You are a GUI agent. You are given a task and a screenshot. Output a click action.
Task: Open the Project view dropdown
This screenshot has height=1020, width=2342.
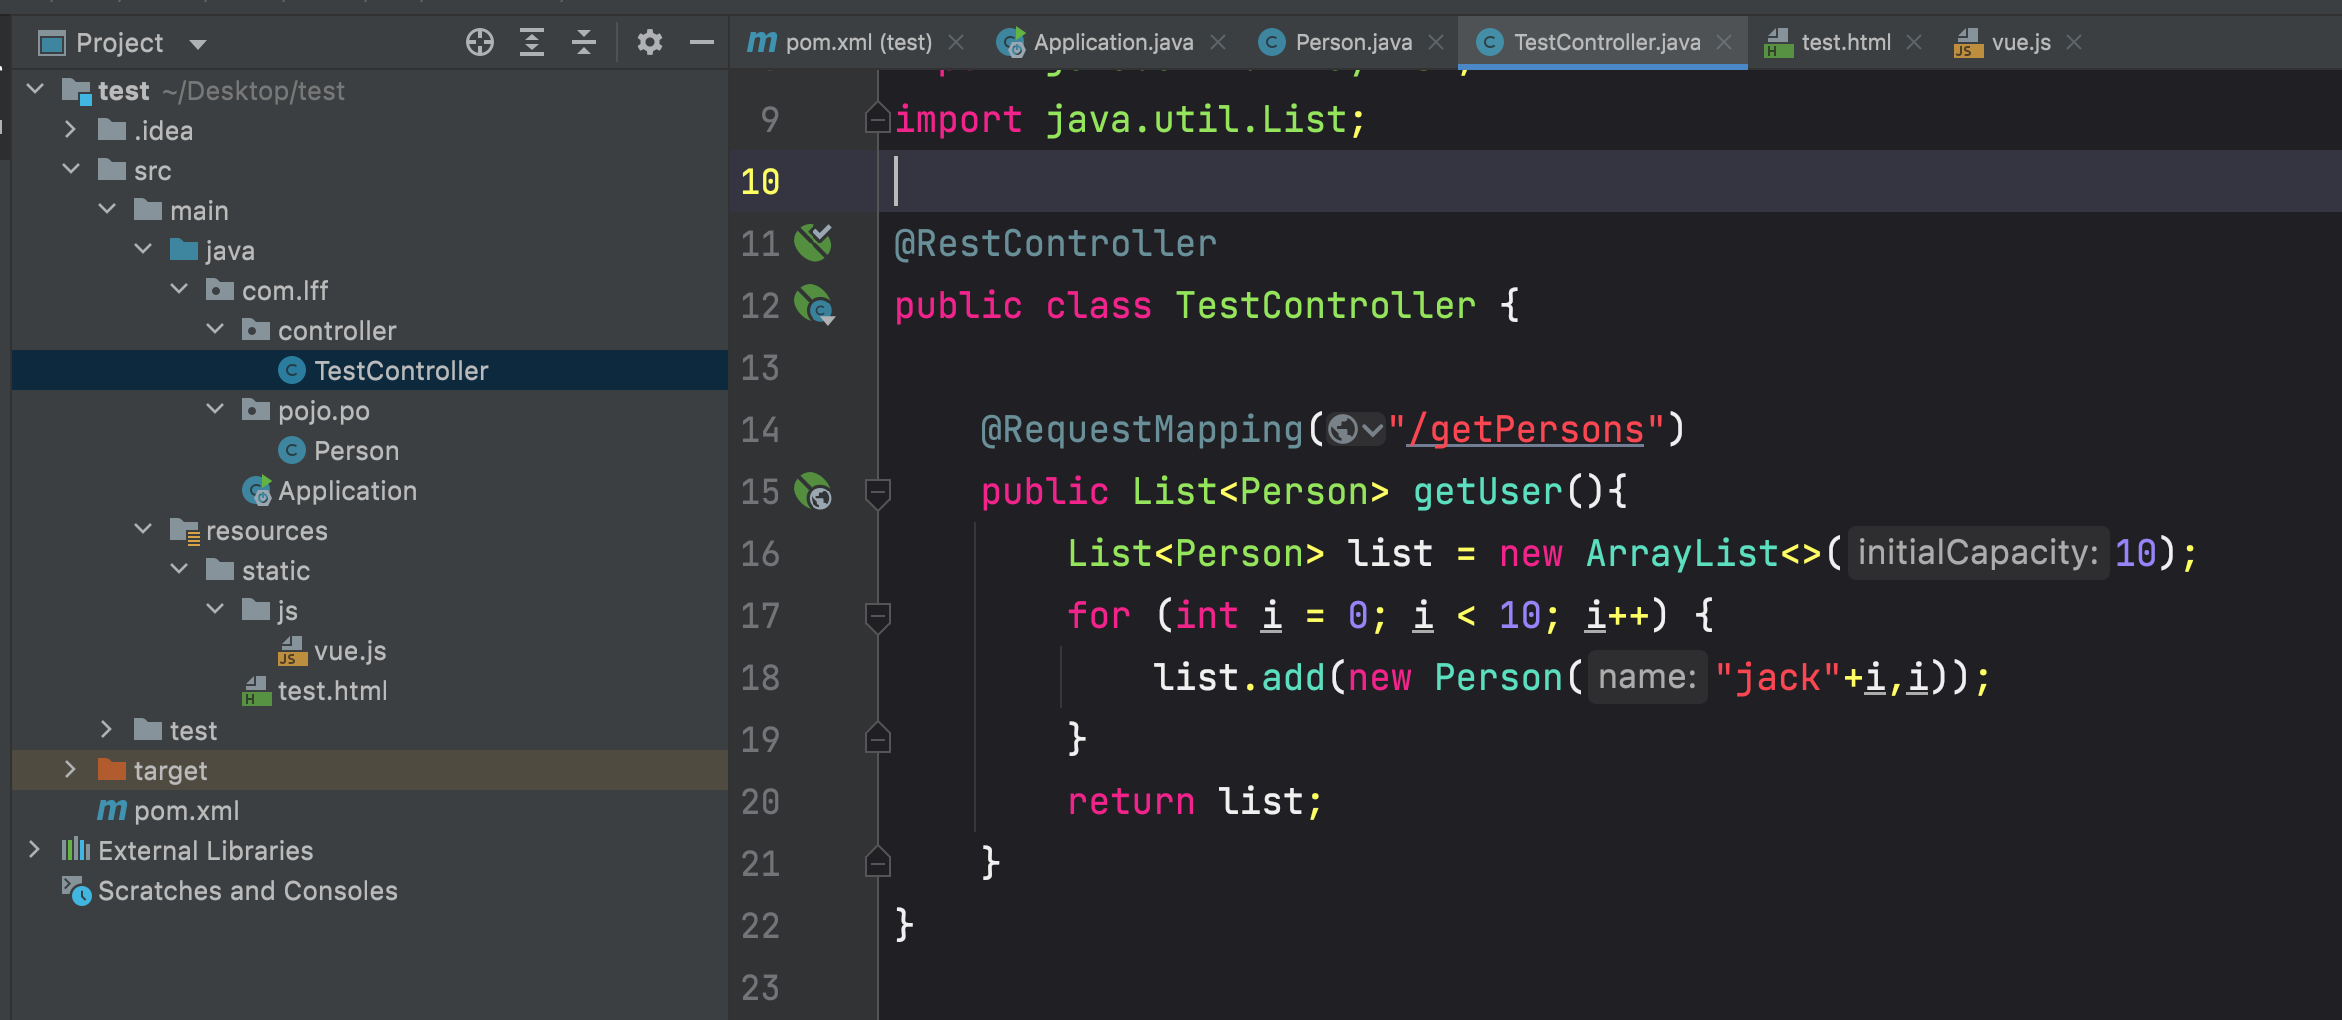197,44
